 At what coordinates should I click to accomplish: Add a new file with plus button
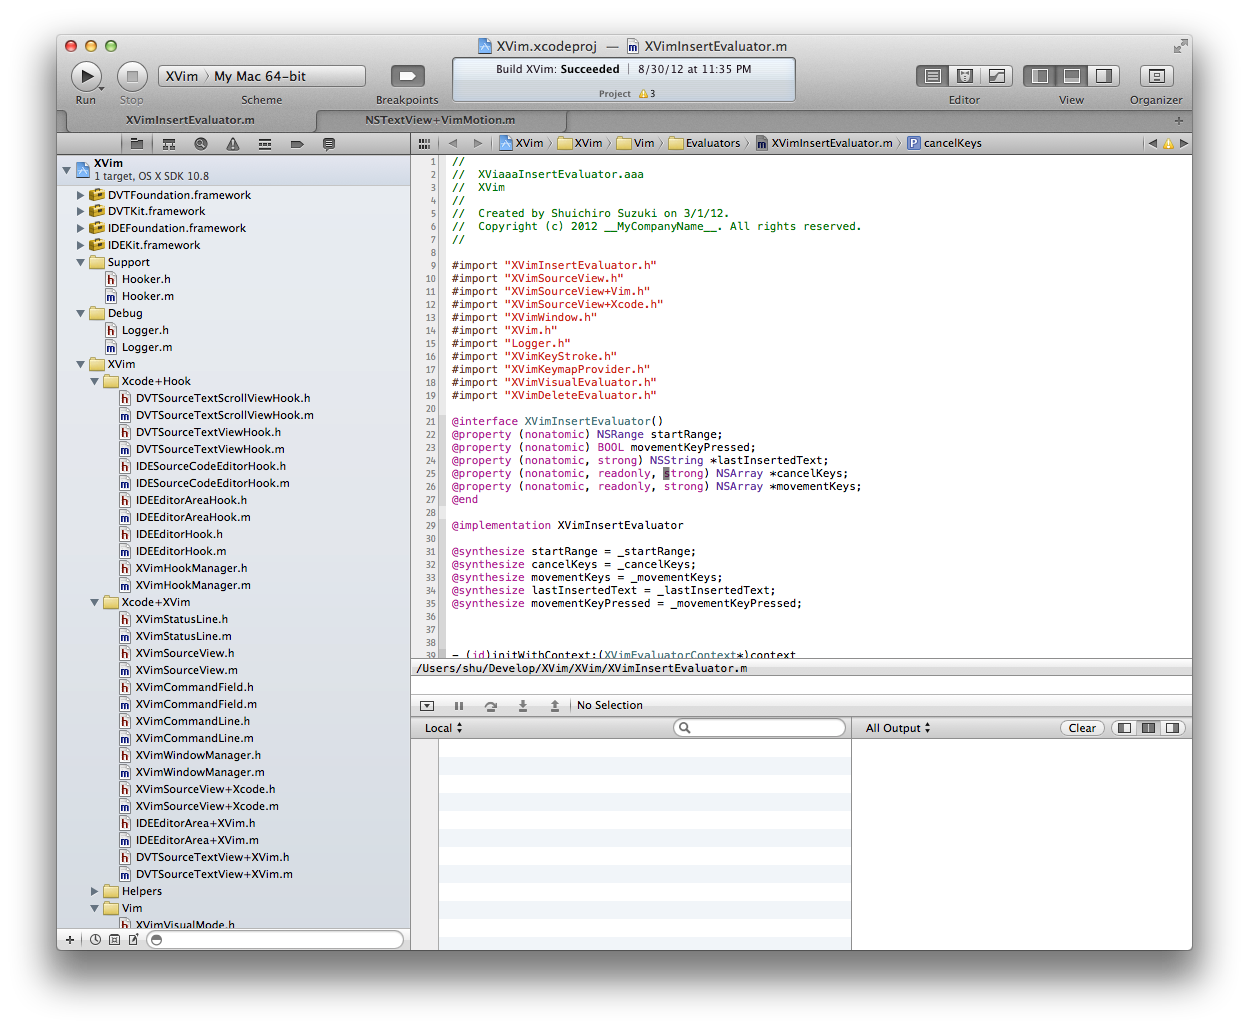pyautogui.click(x=69, y=940)
